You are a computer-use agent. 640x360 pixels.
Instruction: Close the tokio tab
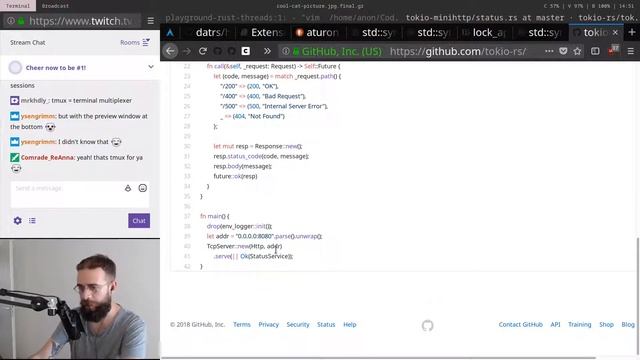(615, 32)
